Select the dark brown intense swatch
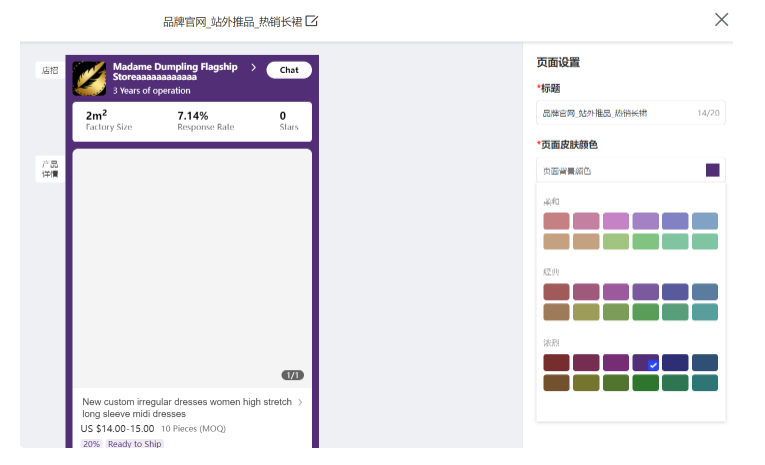Screen dimensions: 765x465 pos(556,383)
